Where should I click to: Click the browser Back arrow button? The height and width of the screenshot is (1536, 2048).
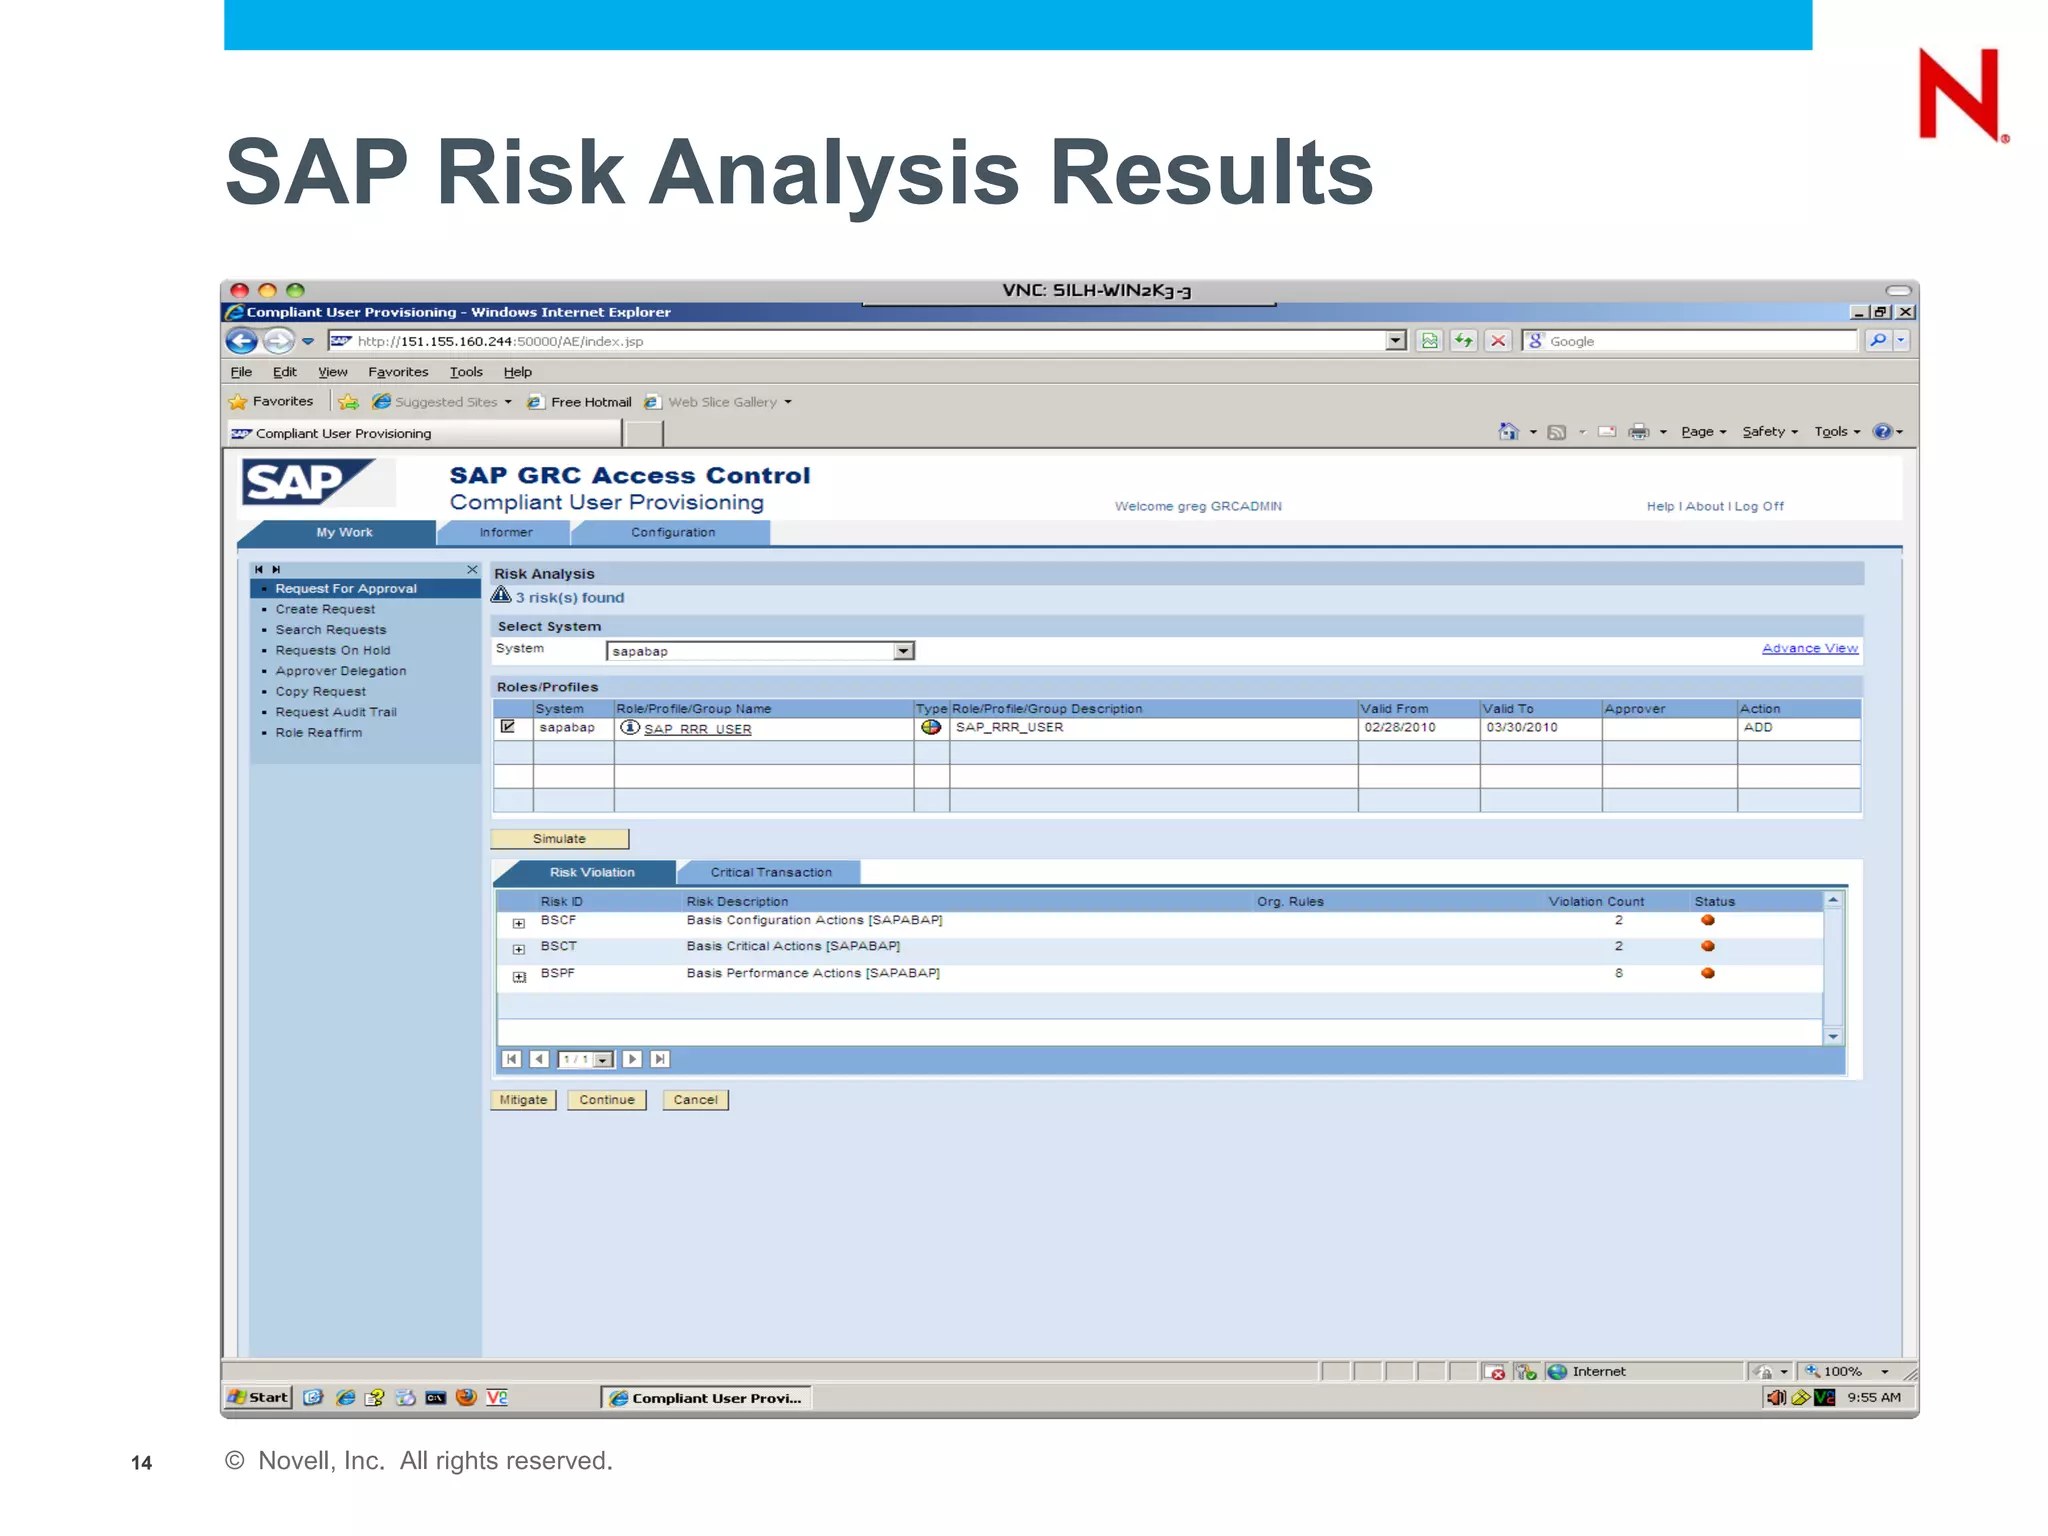point(242,341)
